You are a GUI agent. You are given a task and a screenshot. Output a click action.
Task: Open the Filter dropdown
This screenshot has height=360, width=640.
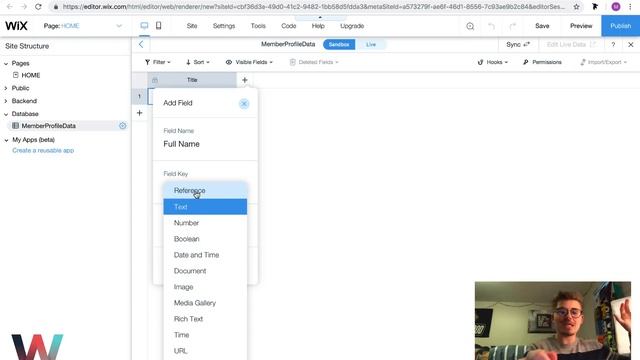pos(158,62)
